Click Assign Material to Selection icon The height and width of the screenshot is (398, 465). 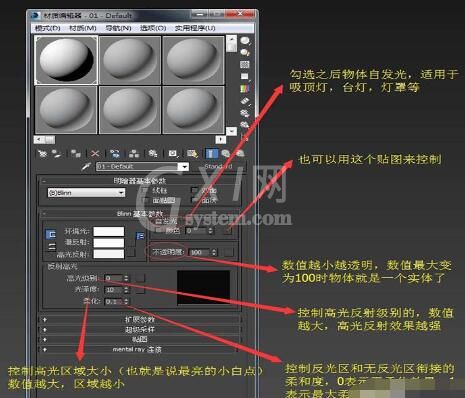point(76,154)
